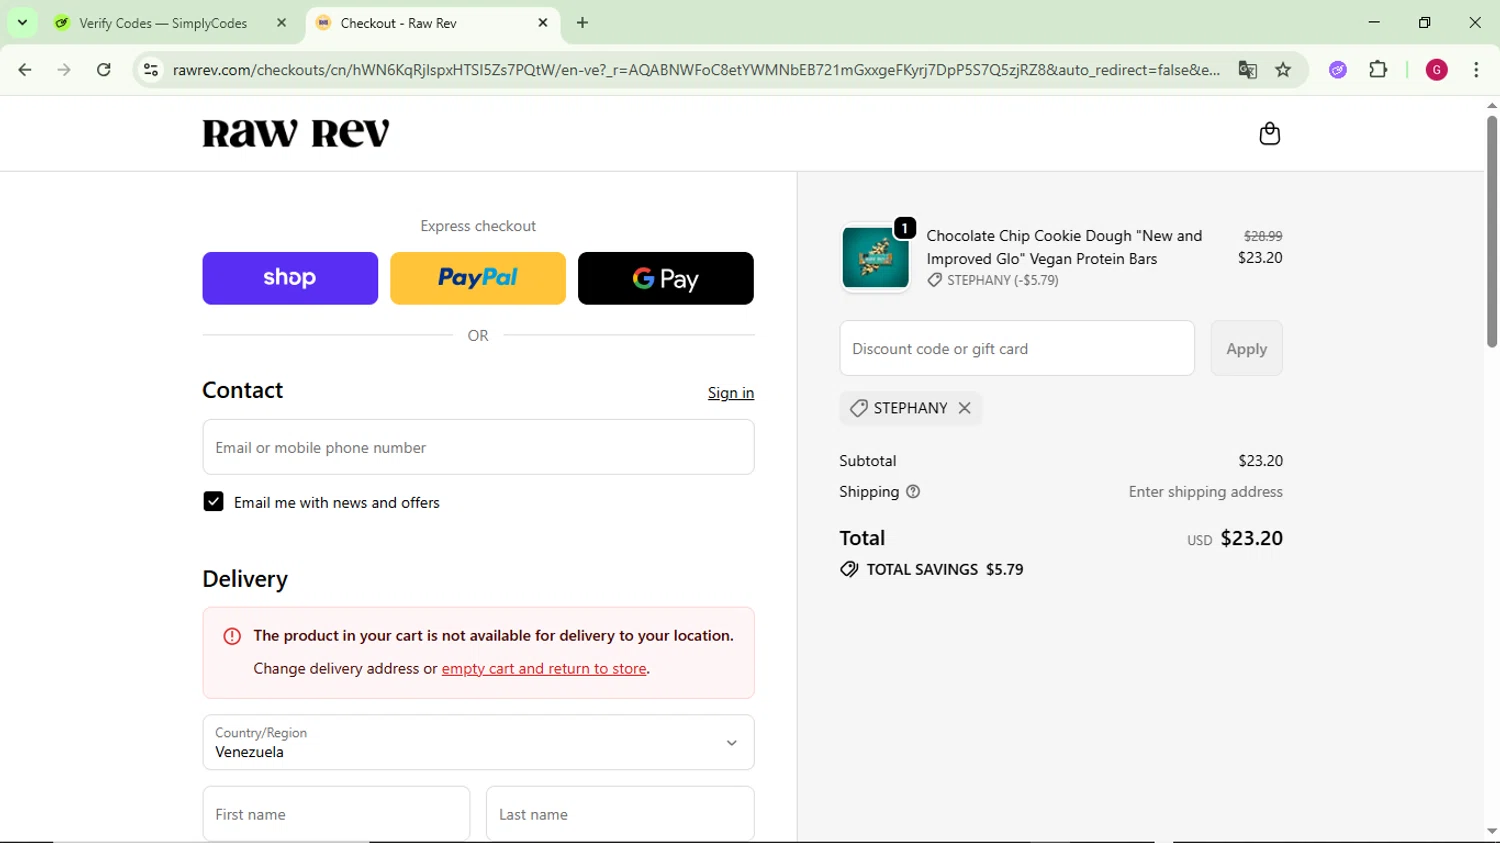Viewport: 1500px width, 843px height.
Task: Focus the Email or mobile phone number field
Action: pos(478,447)
